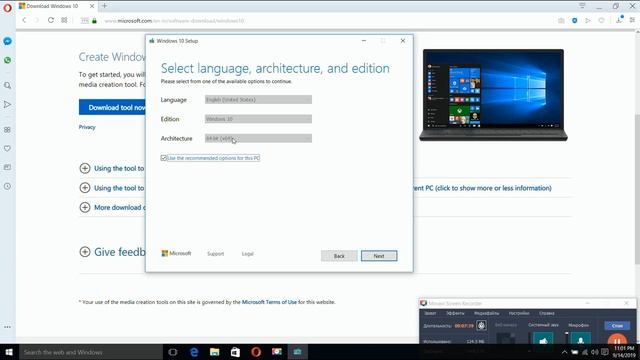Open the Microsoft Terms of Use link
640x360 pixels.
(x=269, y=302)
